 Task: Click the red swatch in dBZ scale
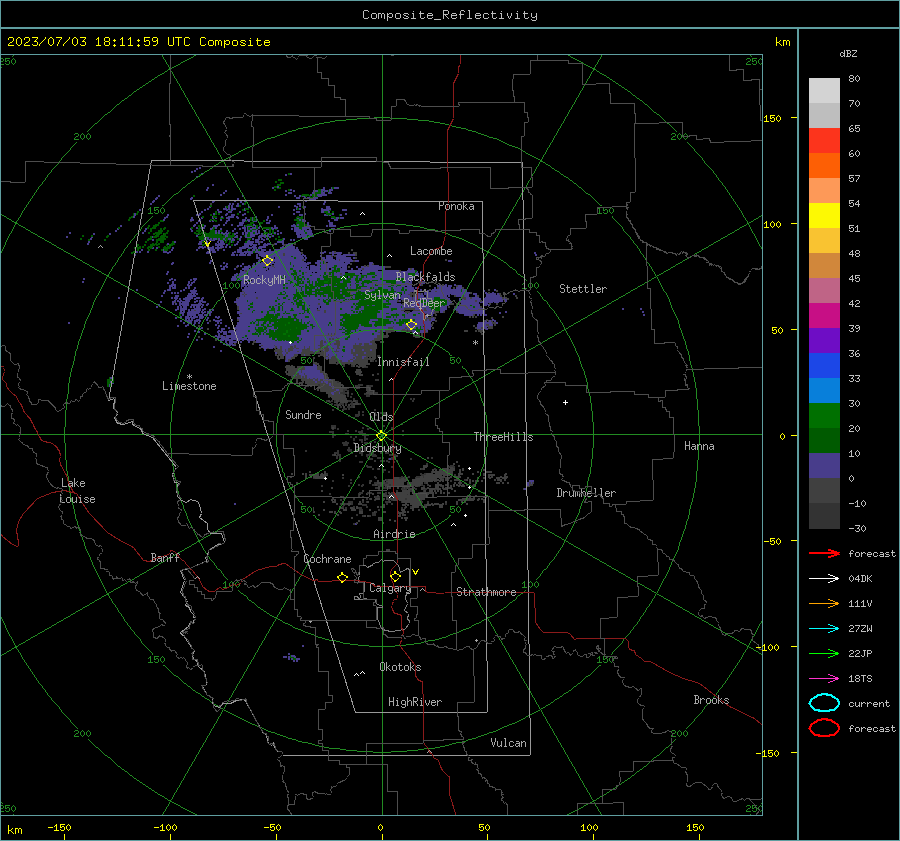(824, 141)
